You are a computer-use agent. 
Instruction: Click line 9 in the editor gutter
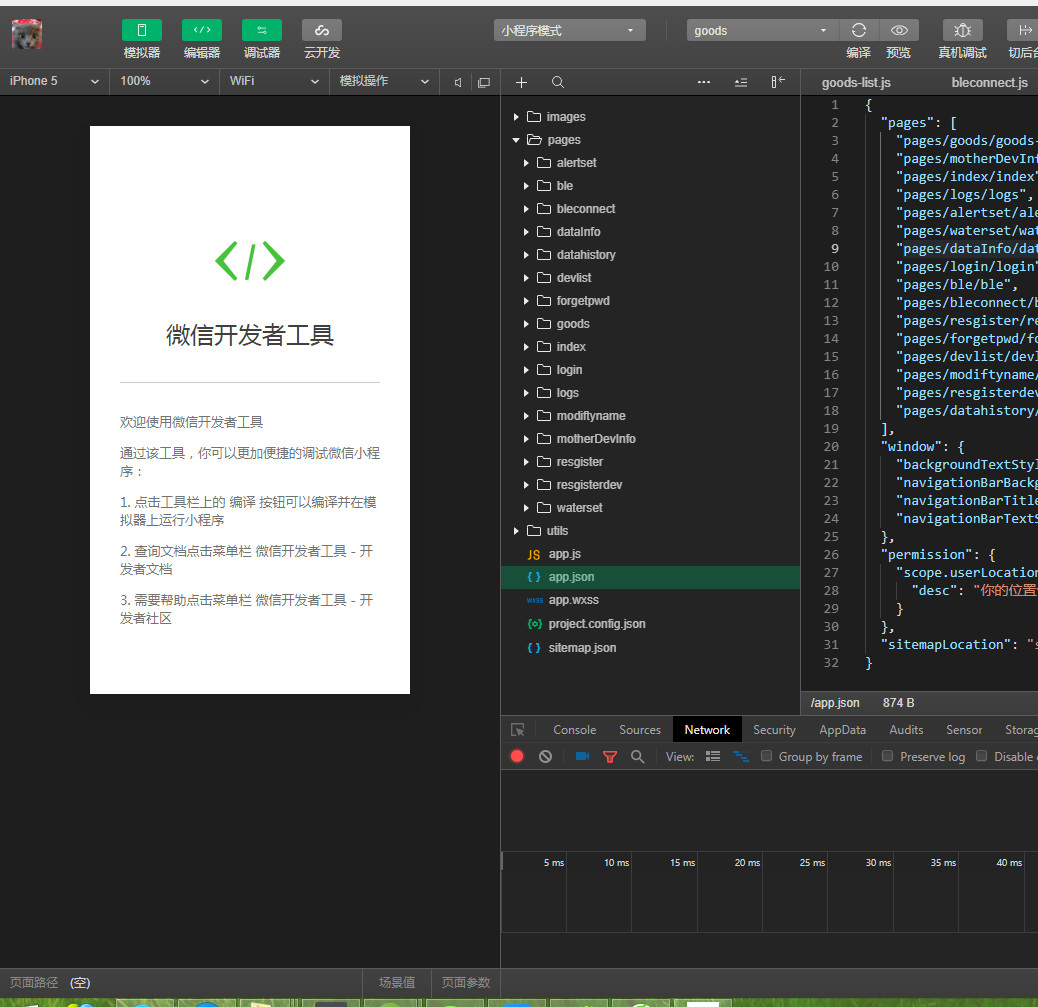click(x=834, y=249)
